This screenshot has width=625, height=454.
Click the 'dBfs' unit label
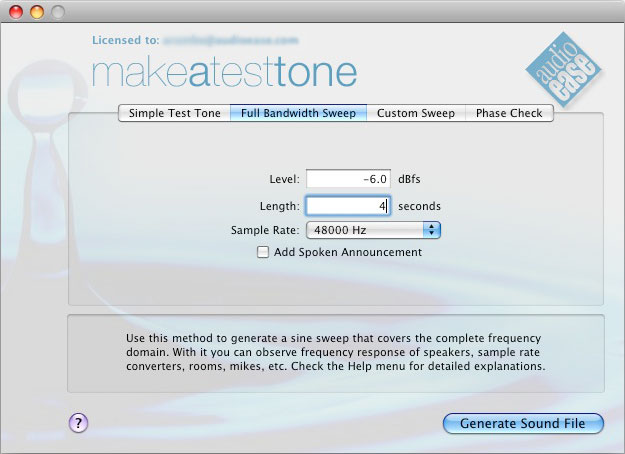click(x=409, y=179)
